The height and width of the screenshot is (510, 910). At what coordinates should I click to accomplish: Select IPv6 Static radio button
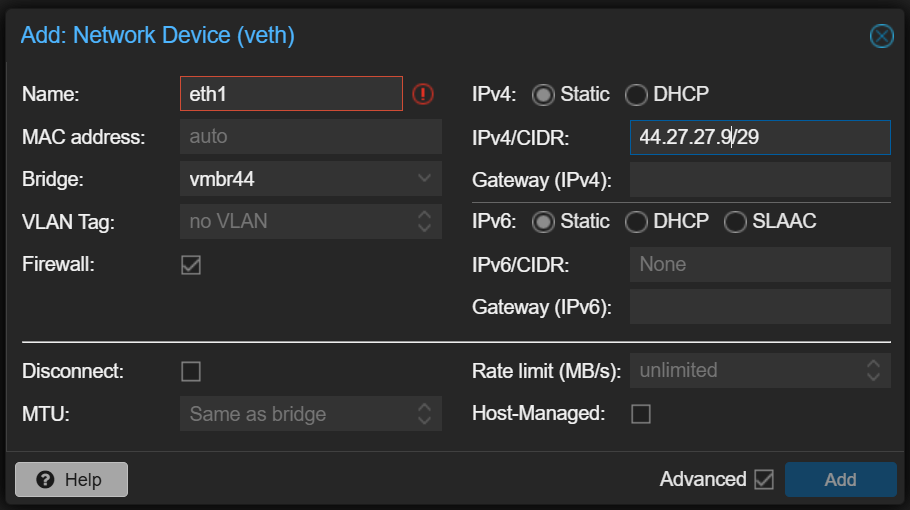(543, 222)
